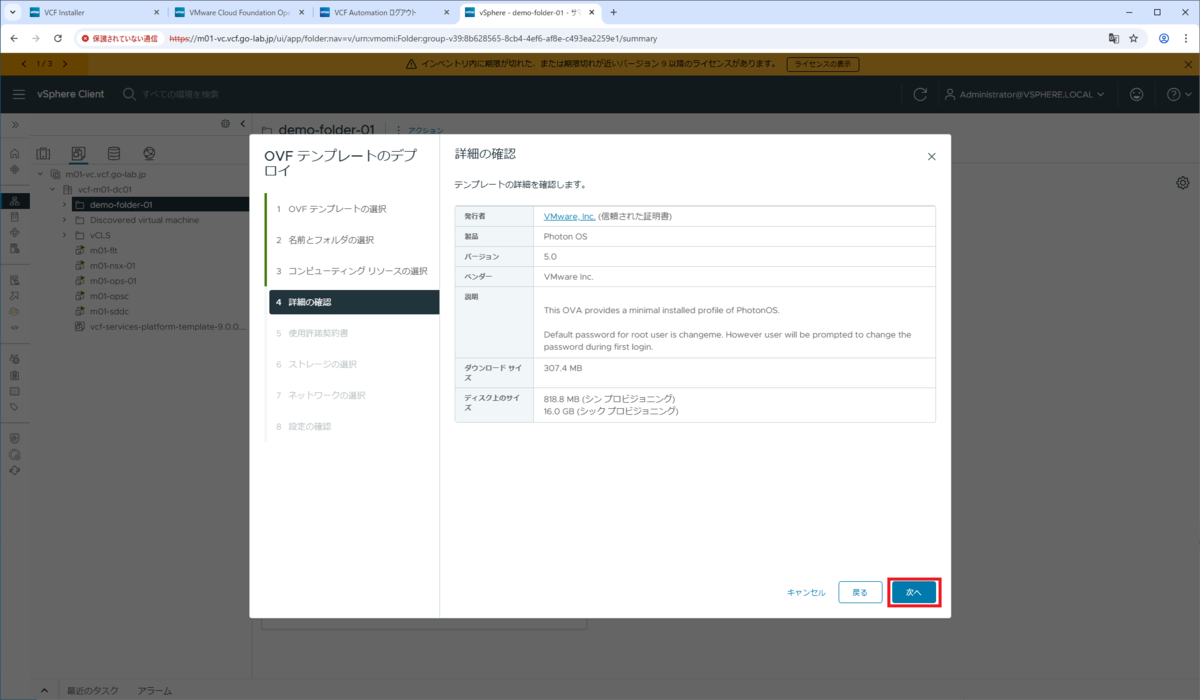Dismiss the license warning banner

[x=1186, y=64]
